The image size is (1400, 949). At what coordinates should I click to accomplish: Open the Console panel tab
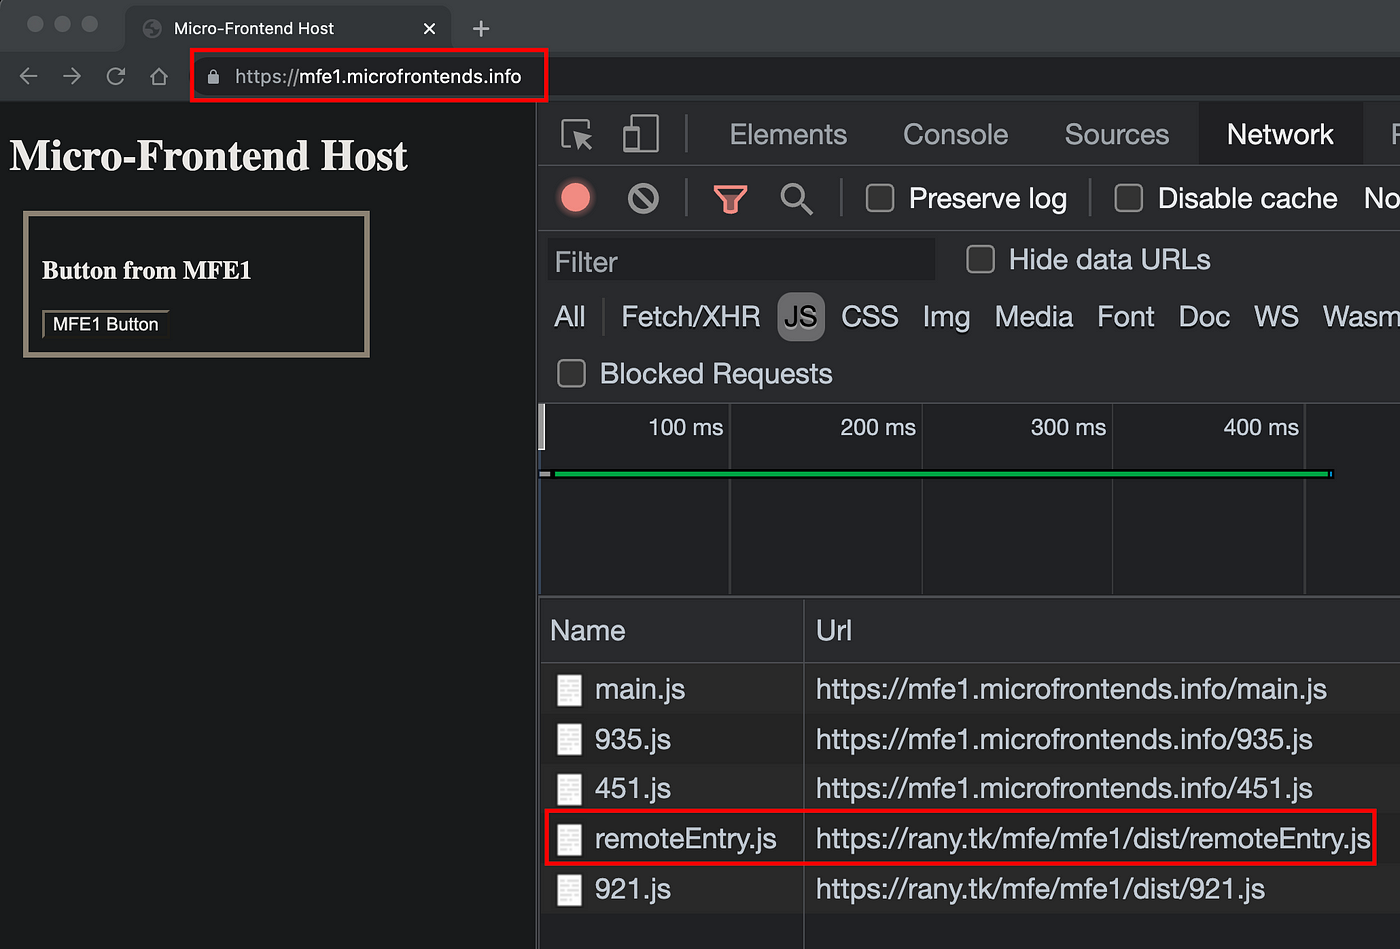[955, 134]
